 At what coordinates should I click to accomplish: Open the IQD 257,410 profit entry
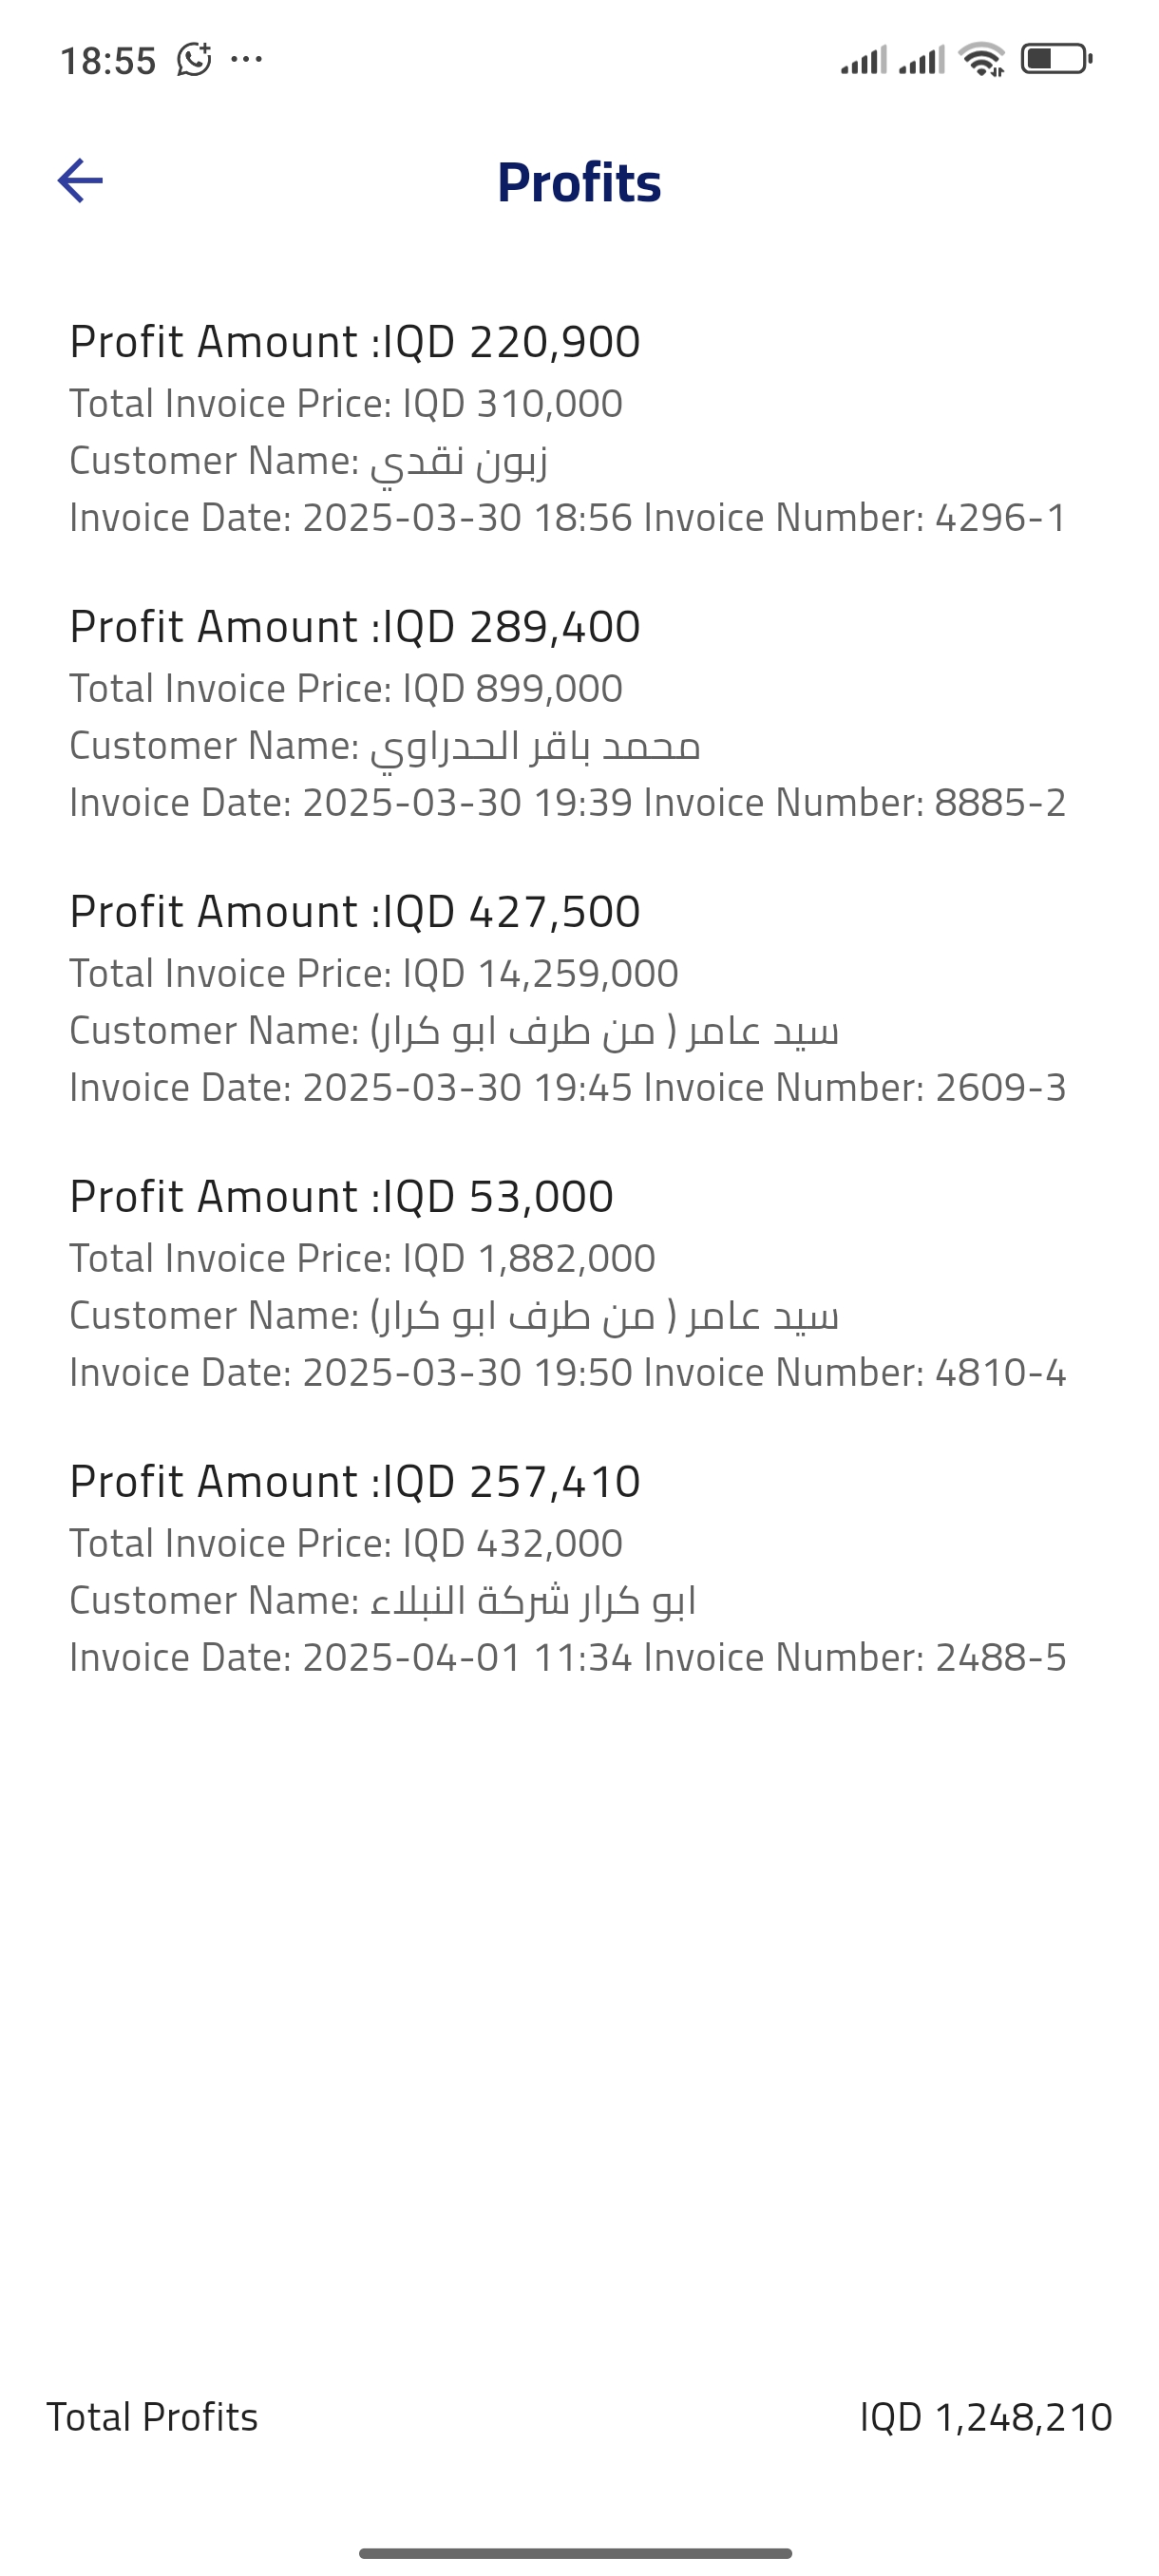pyautogui.click(x=355, y=1482)
